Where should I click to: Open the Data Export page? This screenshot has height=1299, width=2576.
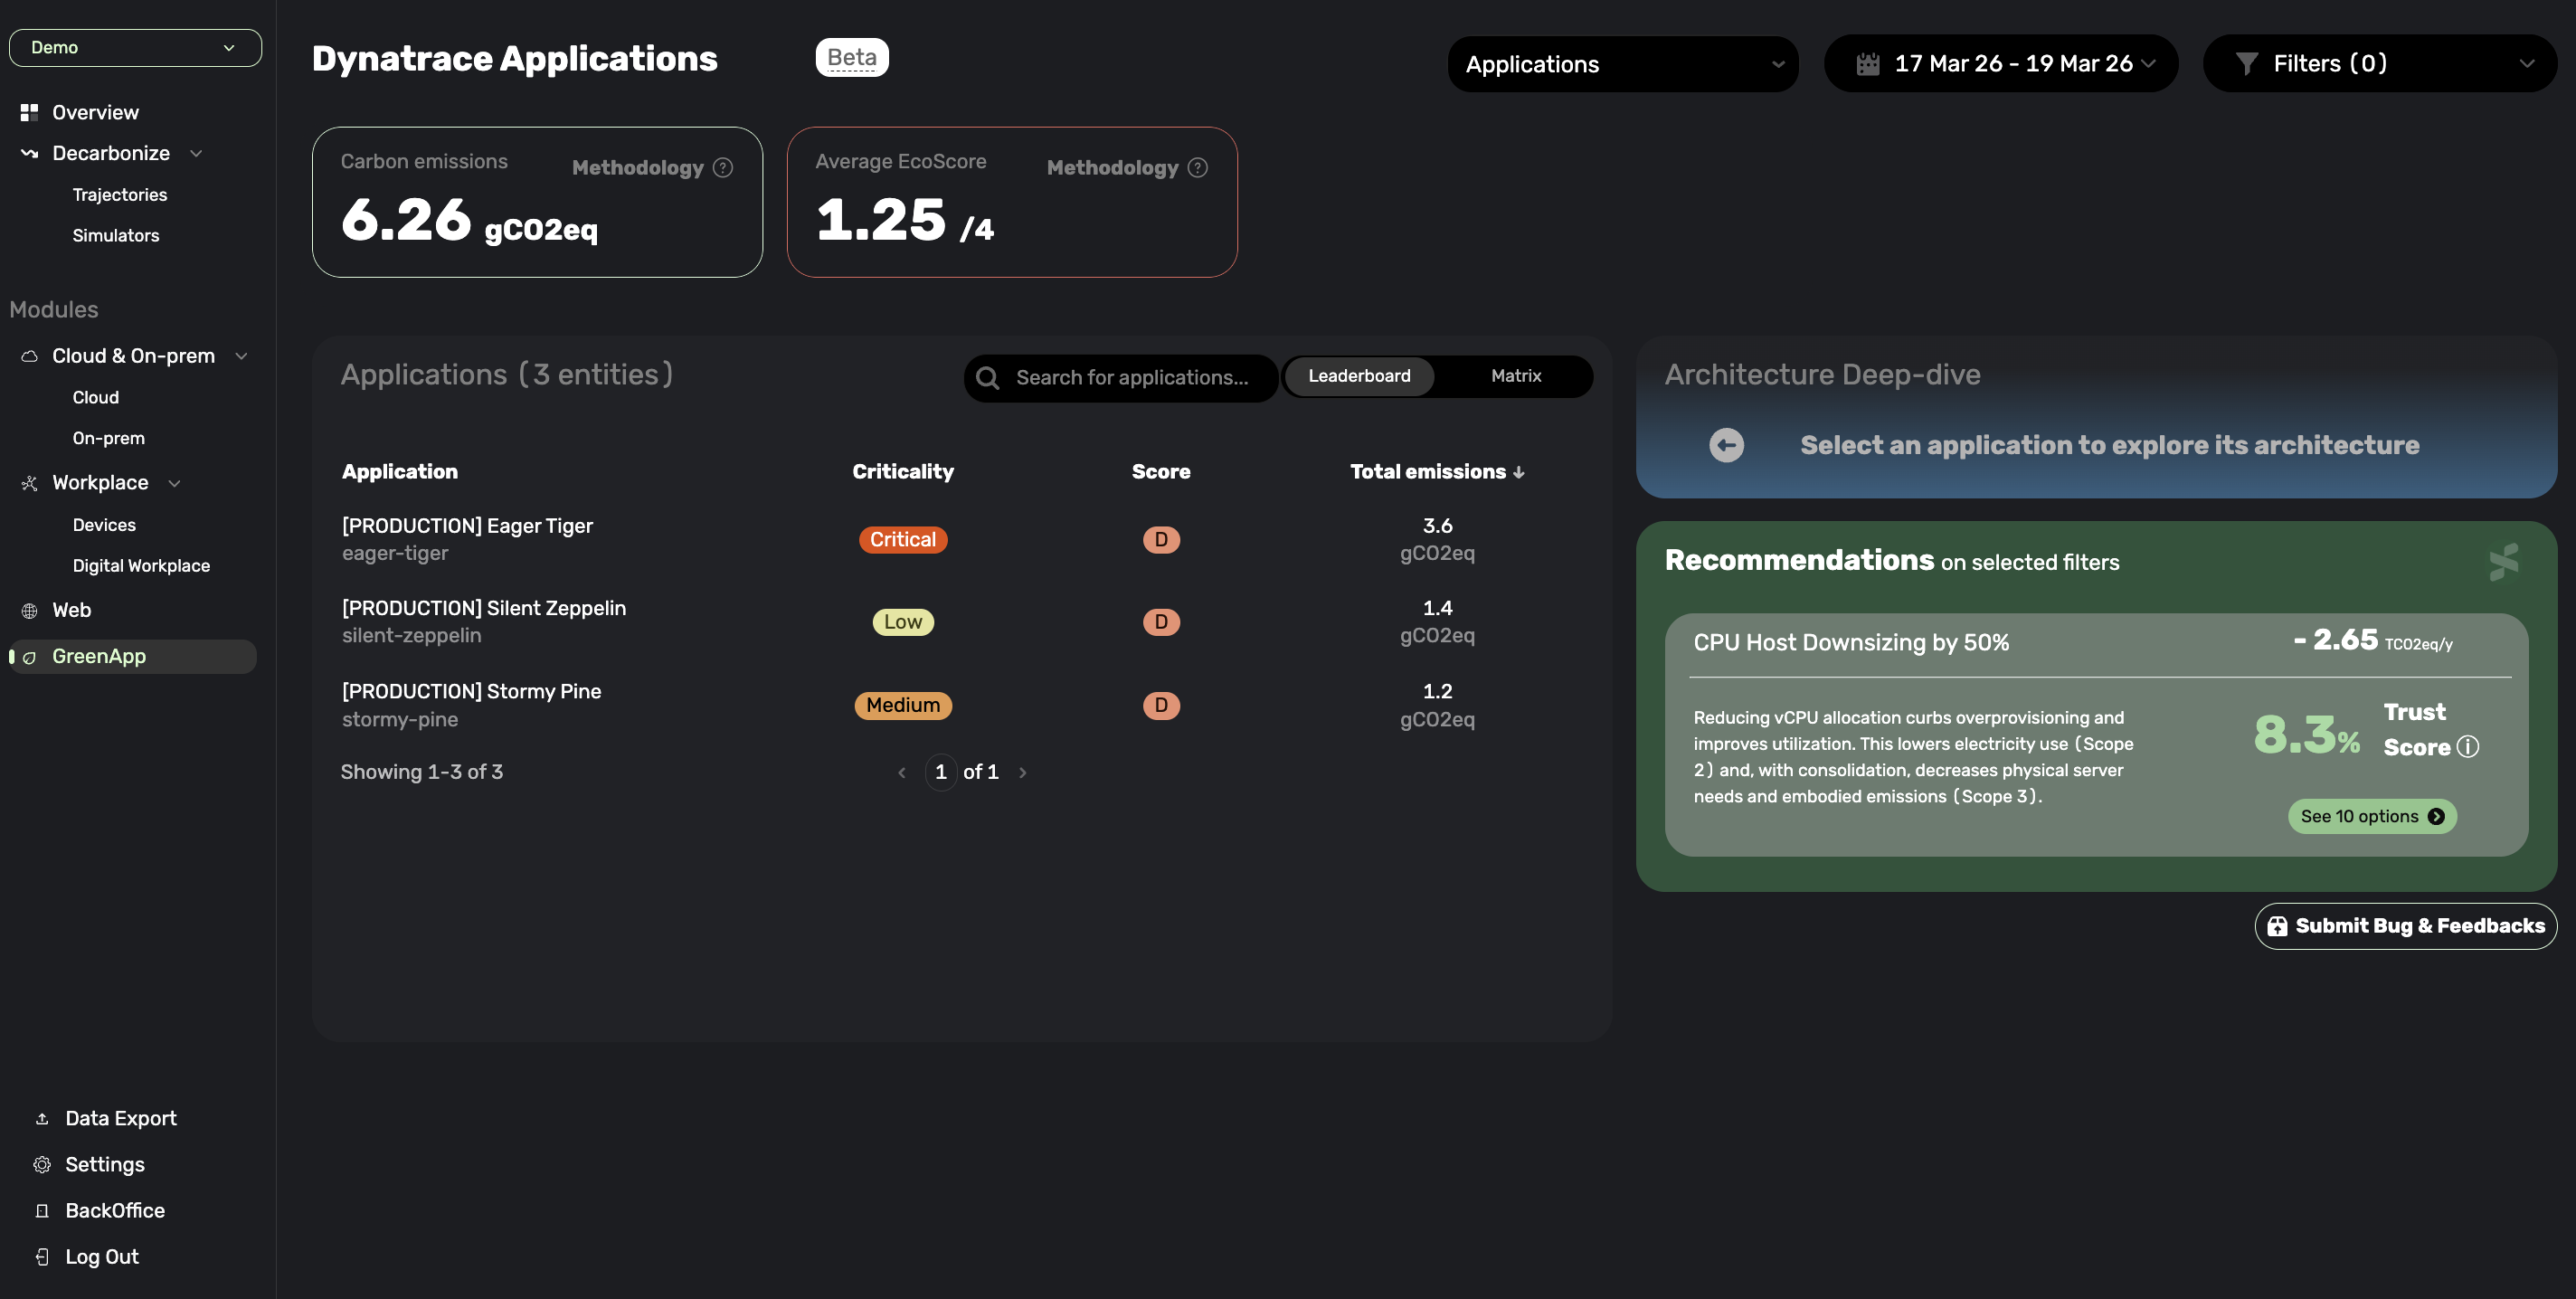[120, 1118]
